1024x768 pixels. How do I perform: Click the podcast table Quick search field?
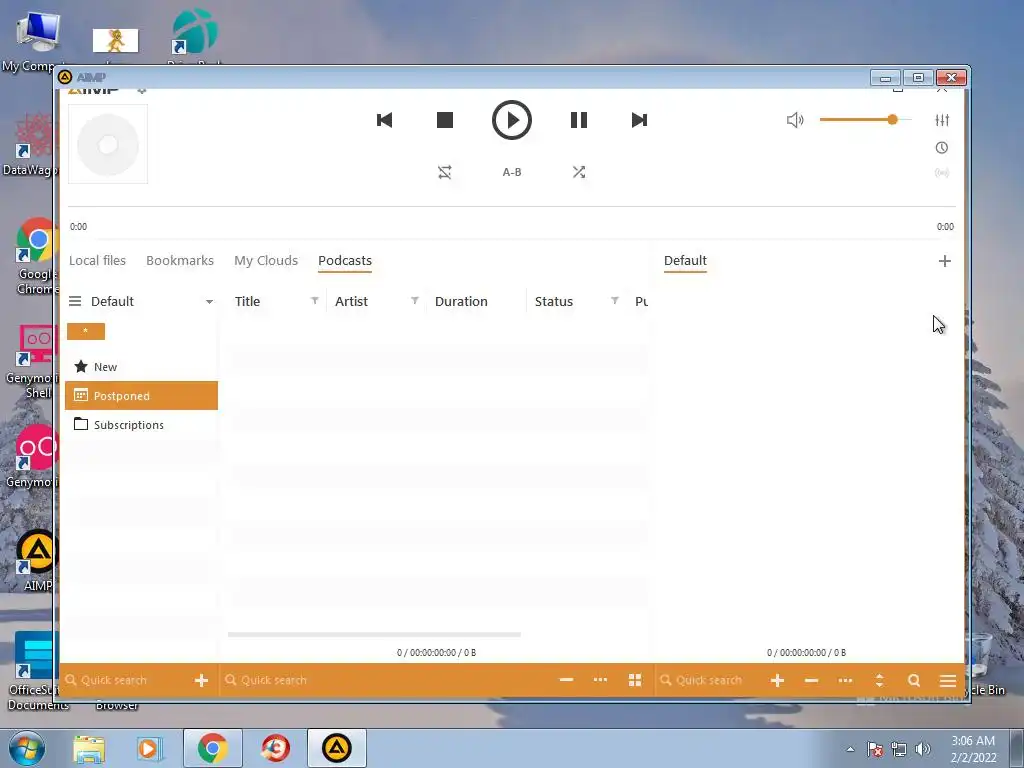coord(385,680)
